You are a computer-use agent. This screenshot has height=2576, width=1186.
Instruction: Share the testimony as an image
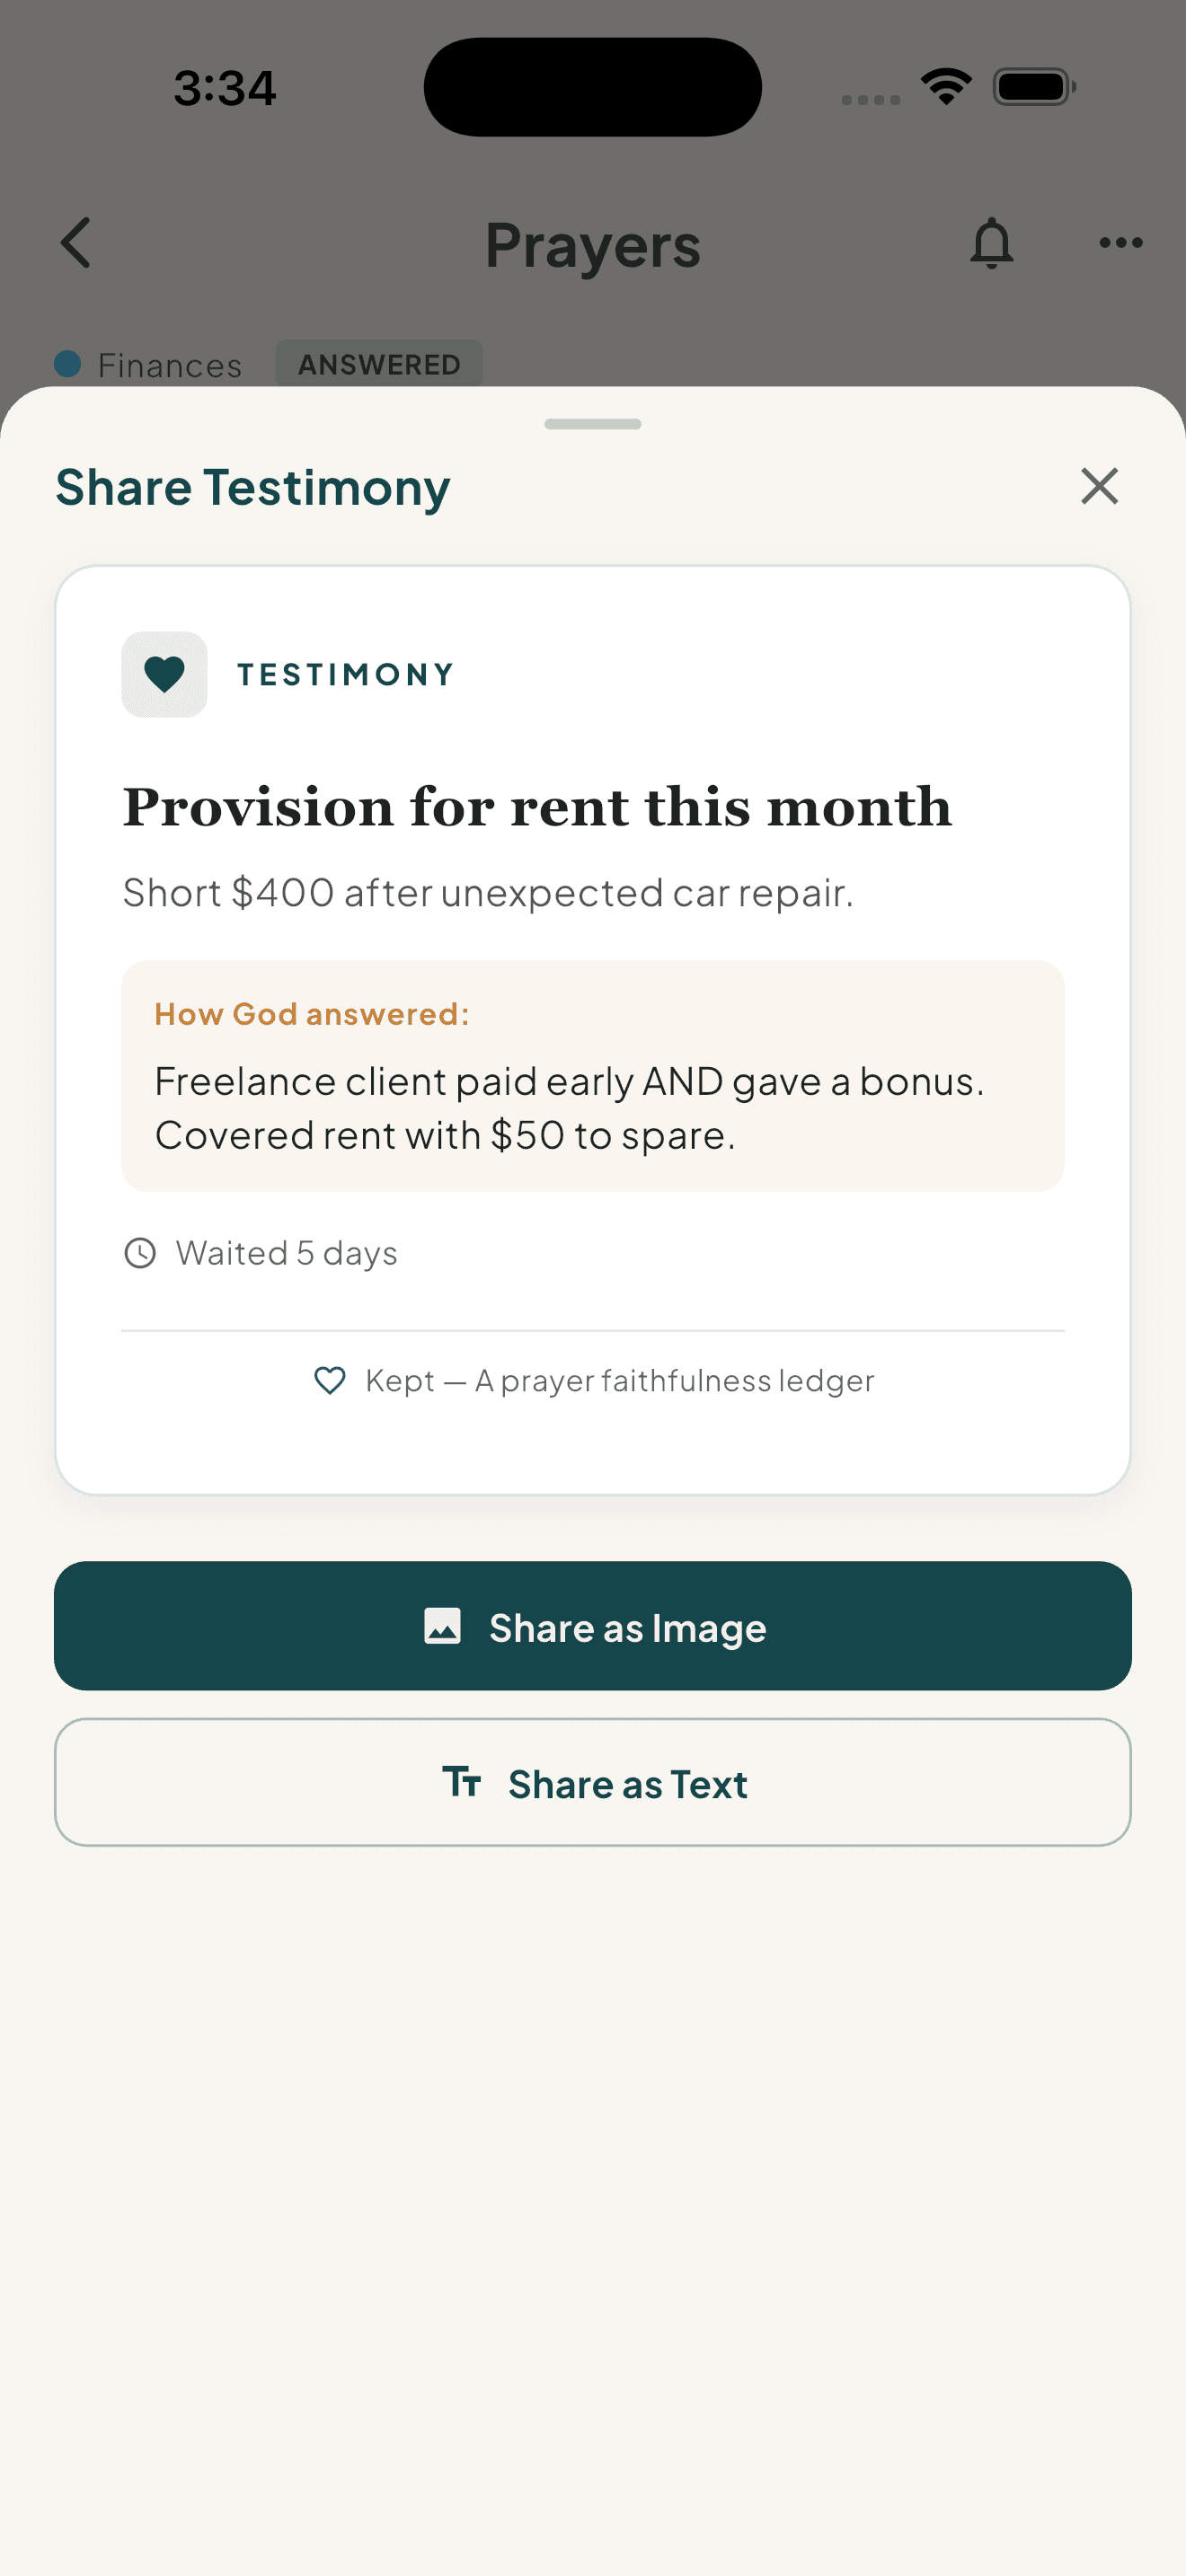click(593, 1626)
